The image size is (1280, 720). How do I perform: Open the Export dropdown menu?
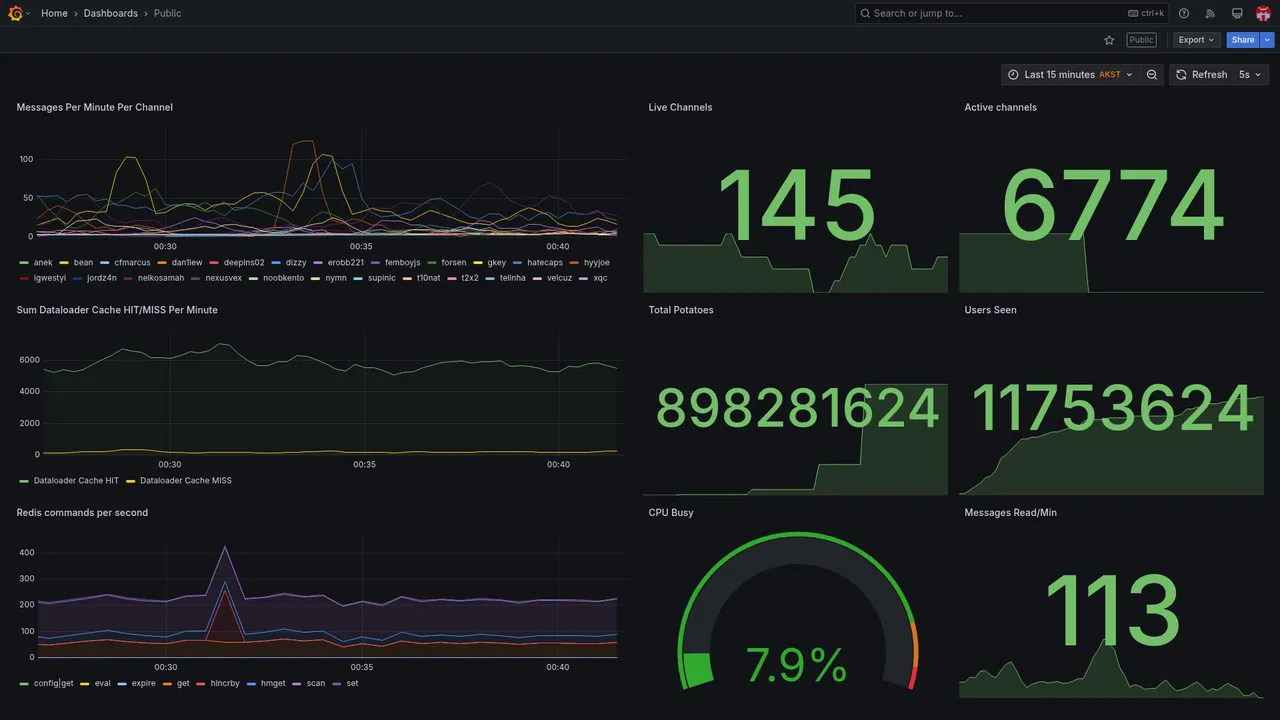pos(1197,40)
